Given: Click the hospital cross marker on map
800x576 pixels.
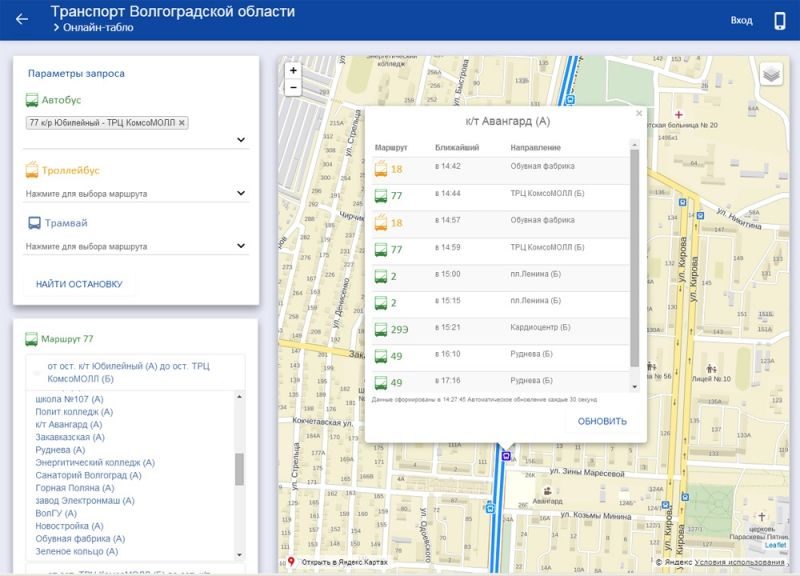Looking at the screenshot, I should [x=679, y=114].
